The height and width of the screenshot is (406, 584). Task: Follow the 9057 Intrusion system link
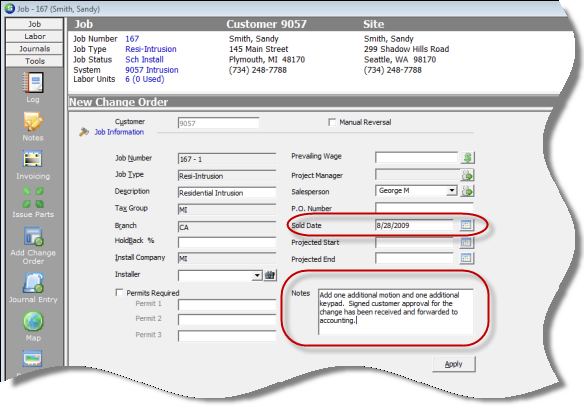click(152, 70)
